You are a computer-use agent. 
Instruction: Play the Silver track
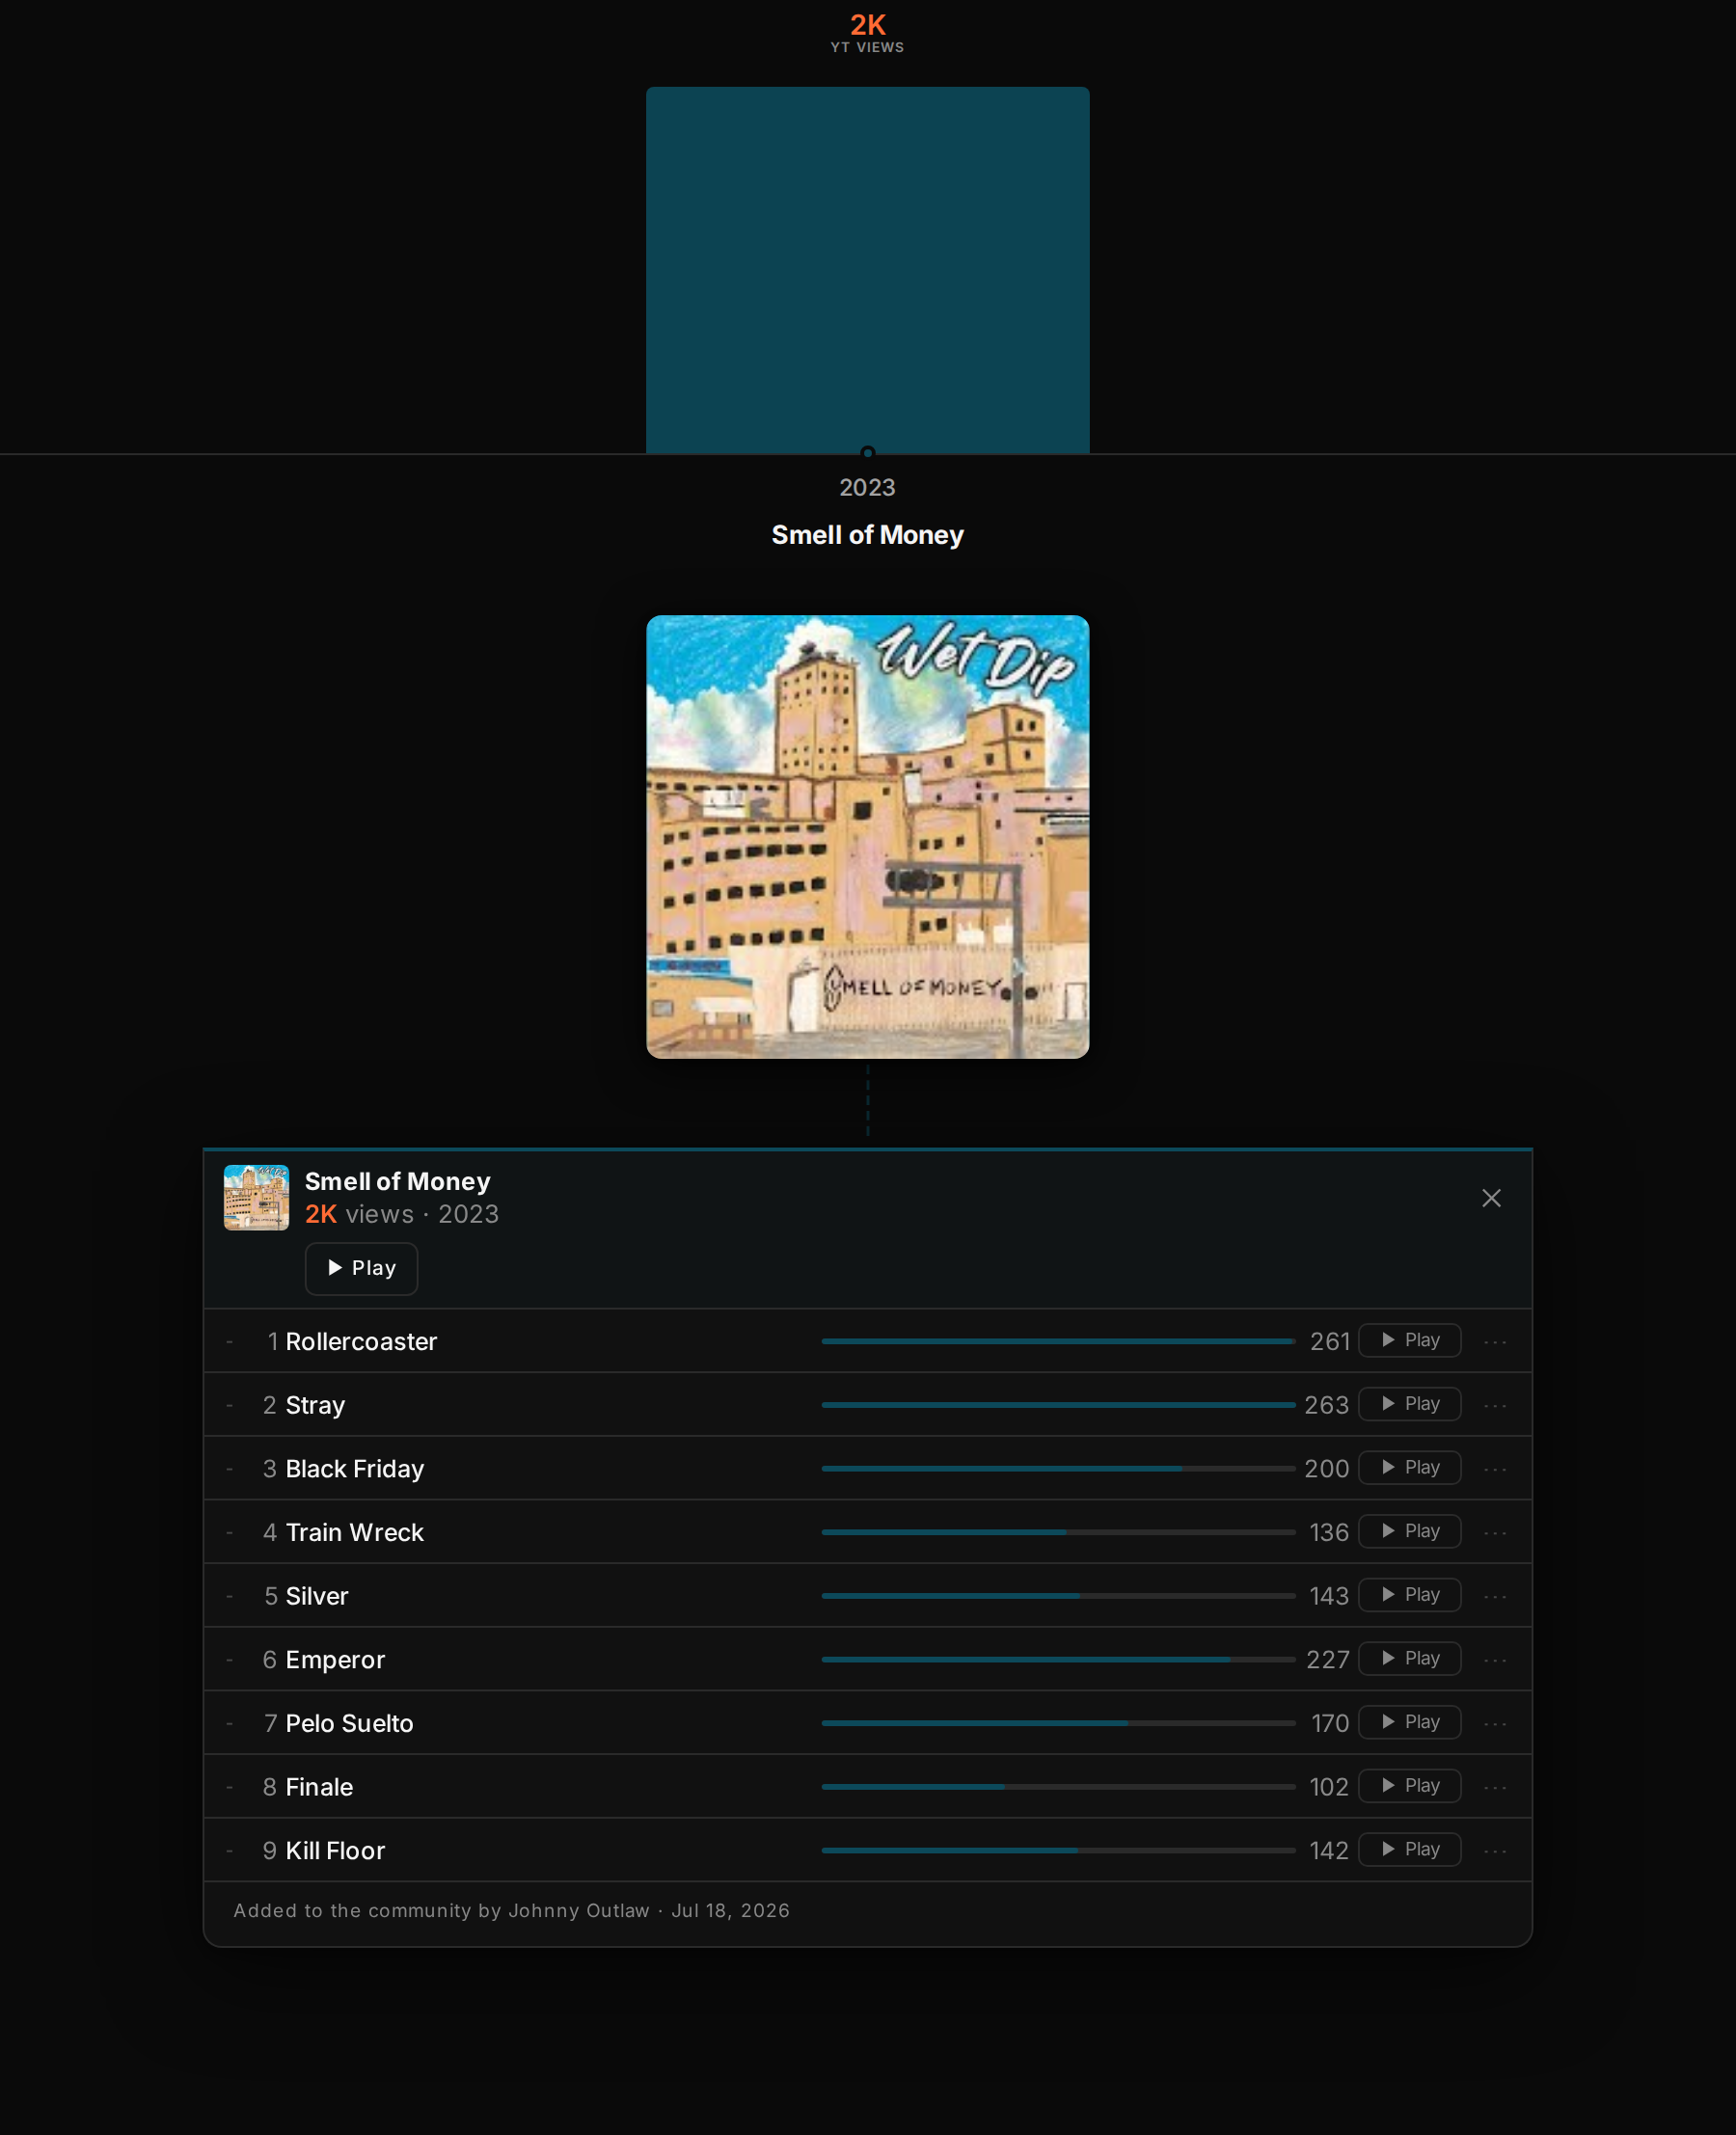click(x=1409, y=1594)
